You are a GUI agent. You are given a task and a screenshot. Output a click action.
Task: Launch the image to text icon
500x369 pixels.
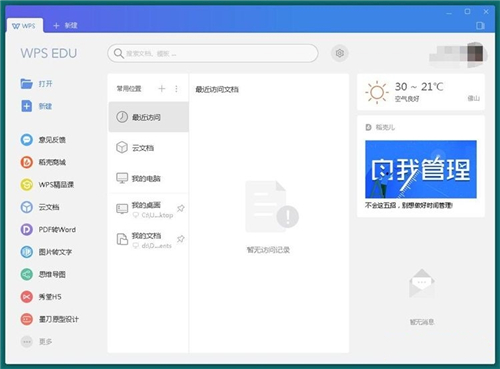point(27,252)
